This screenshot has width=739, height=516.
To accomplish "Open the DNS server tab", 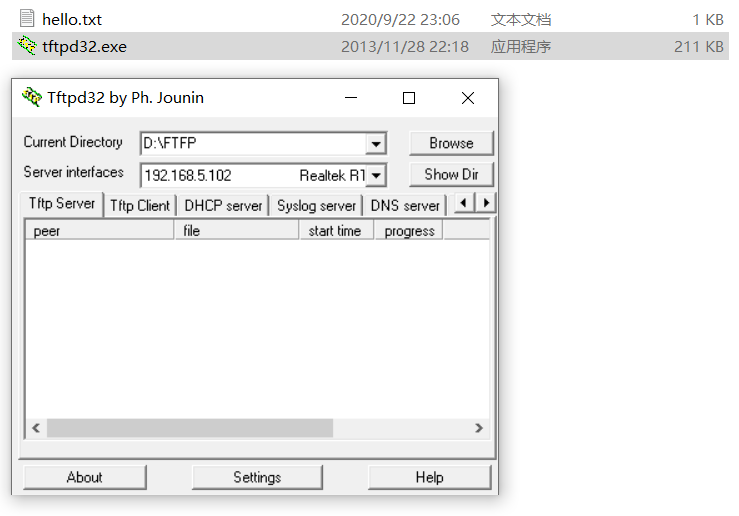I will pos(405,206).
